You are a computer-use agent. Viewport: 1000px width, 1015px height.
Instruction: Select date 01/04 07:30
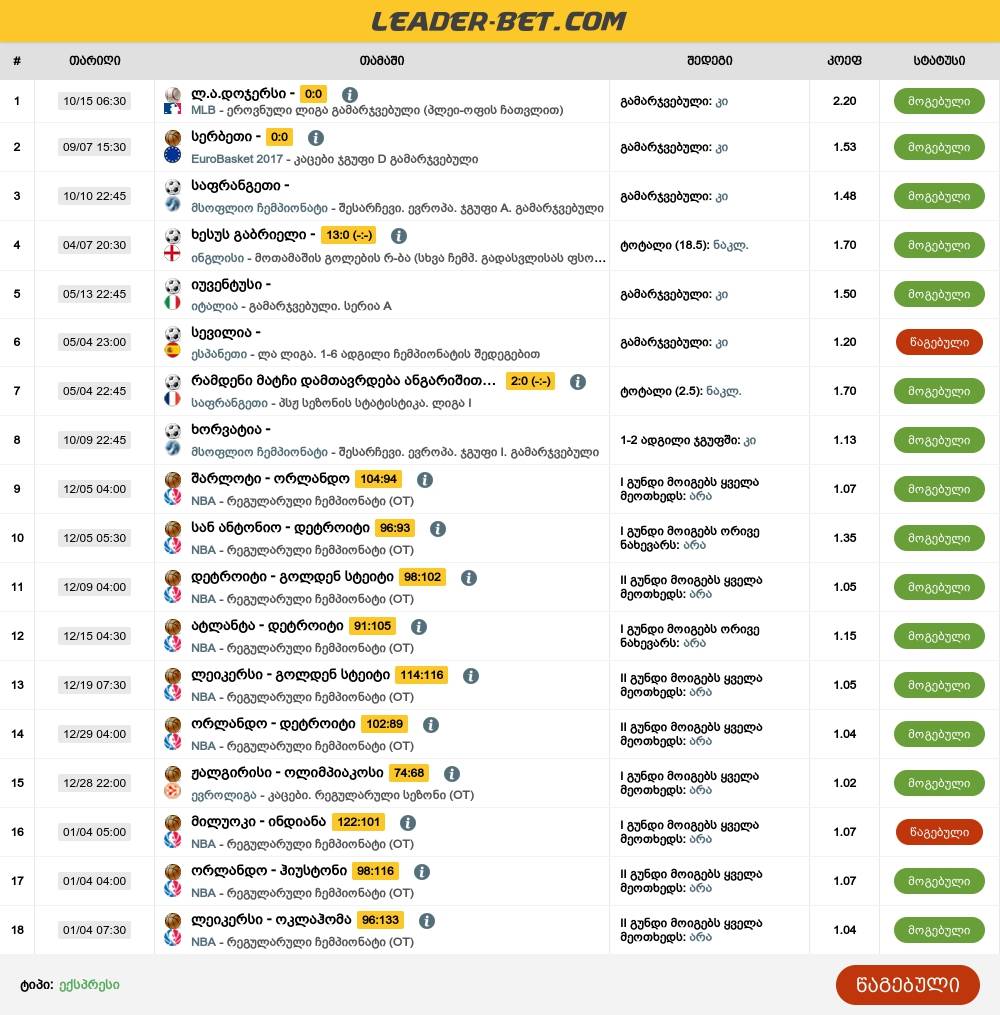click(x=94, y=930)
